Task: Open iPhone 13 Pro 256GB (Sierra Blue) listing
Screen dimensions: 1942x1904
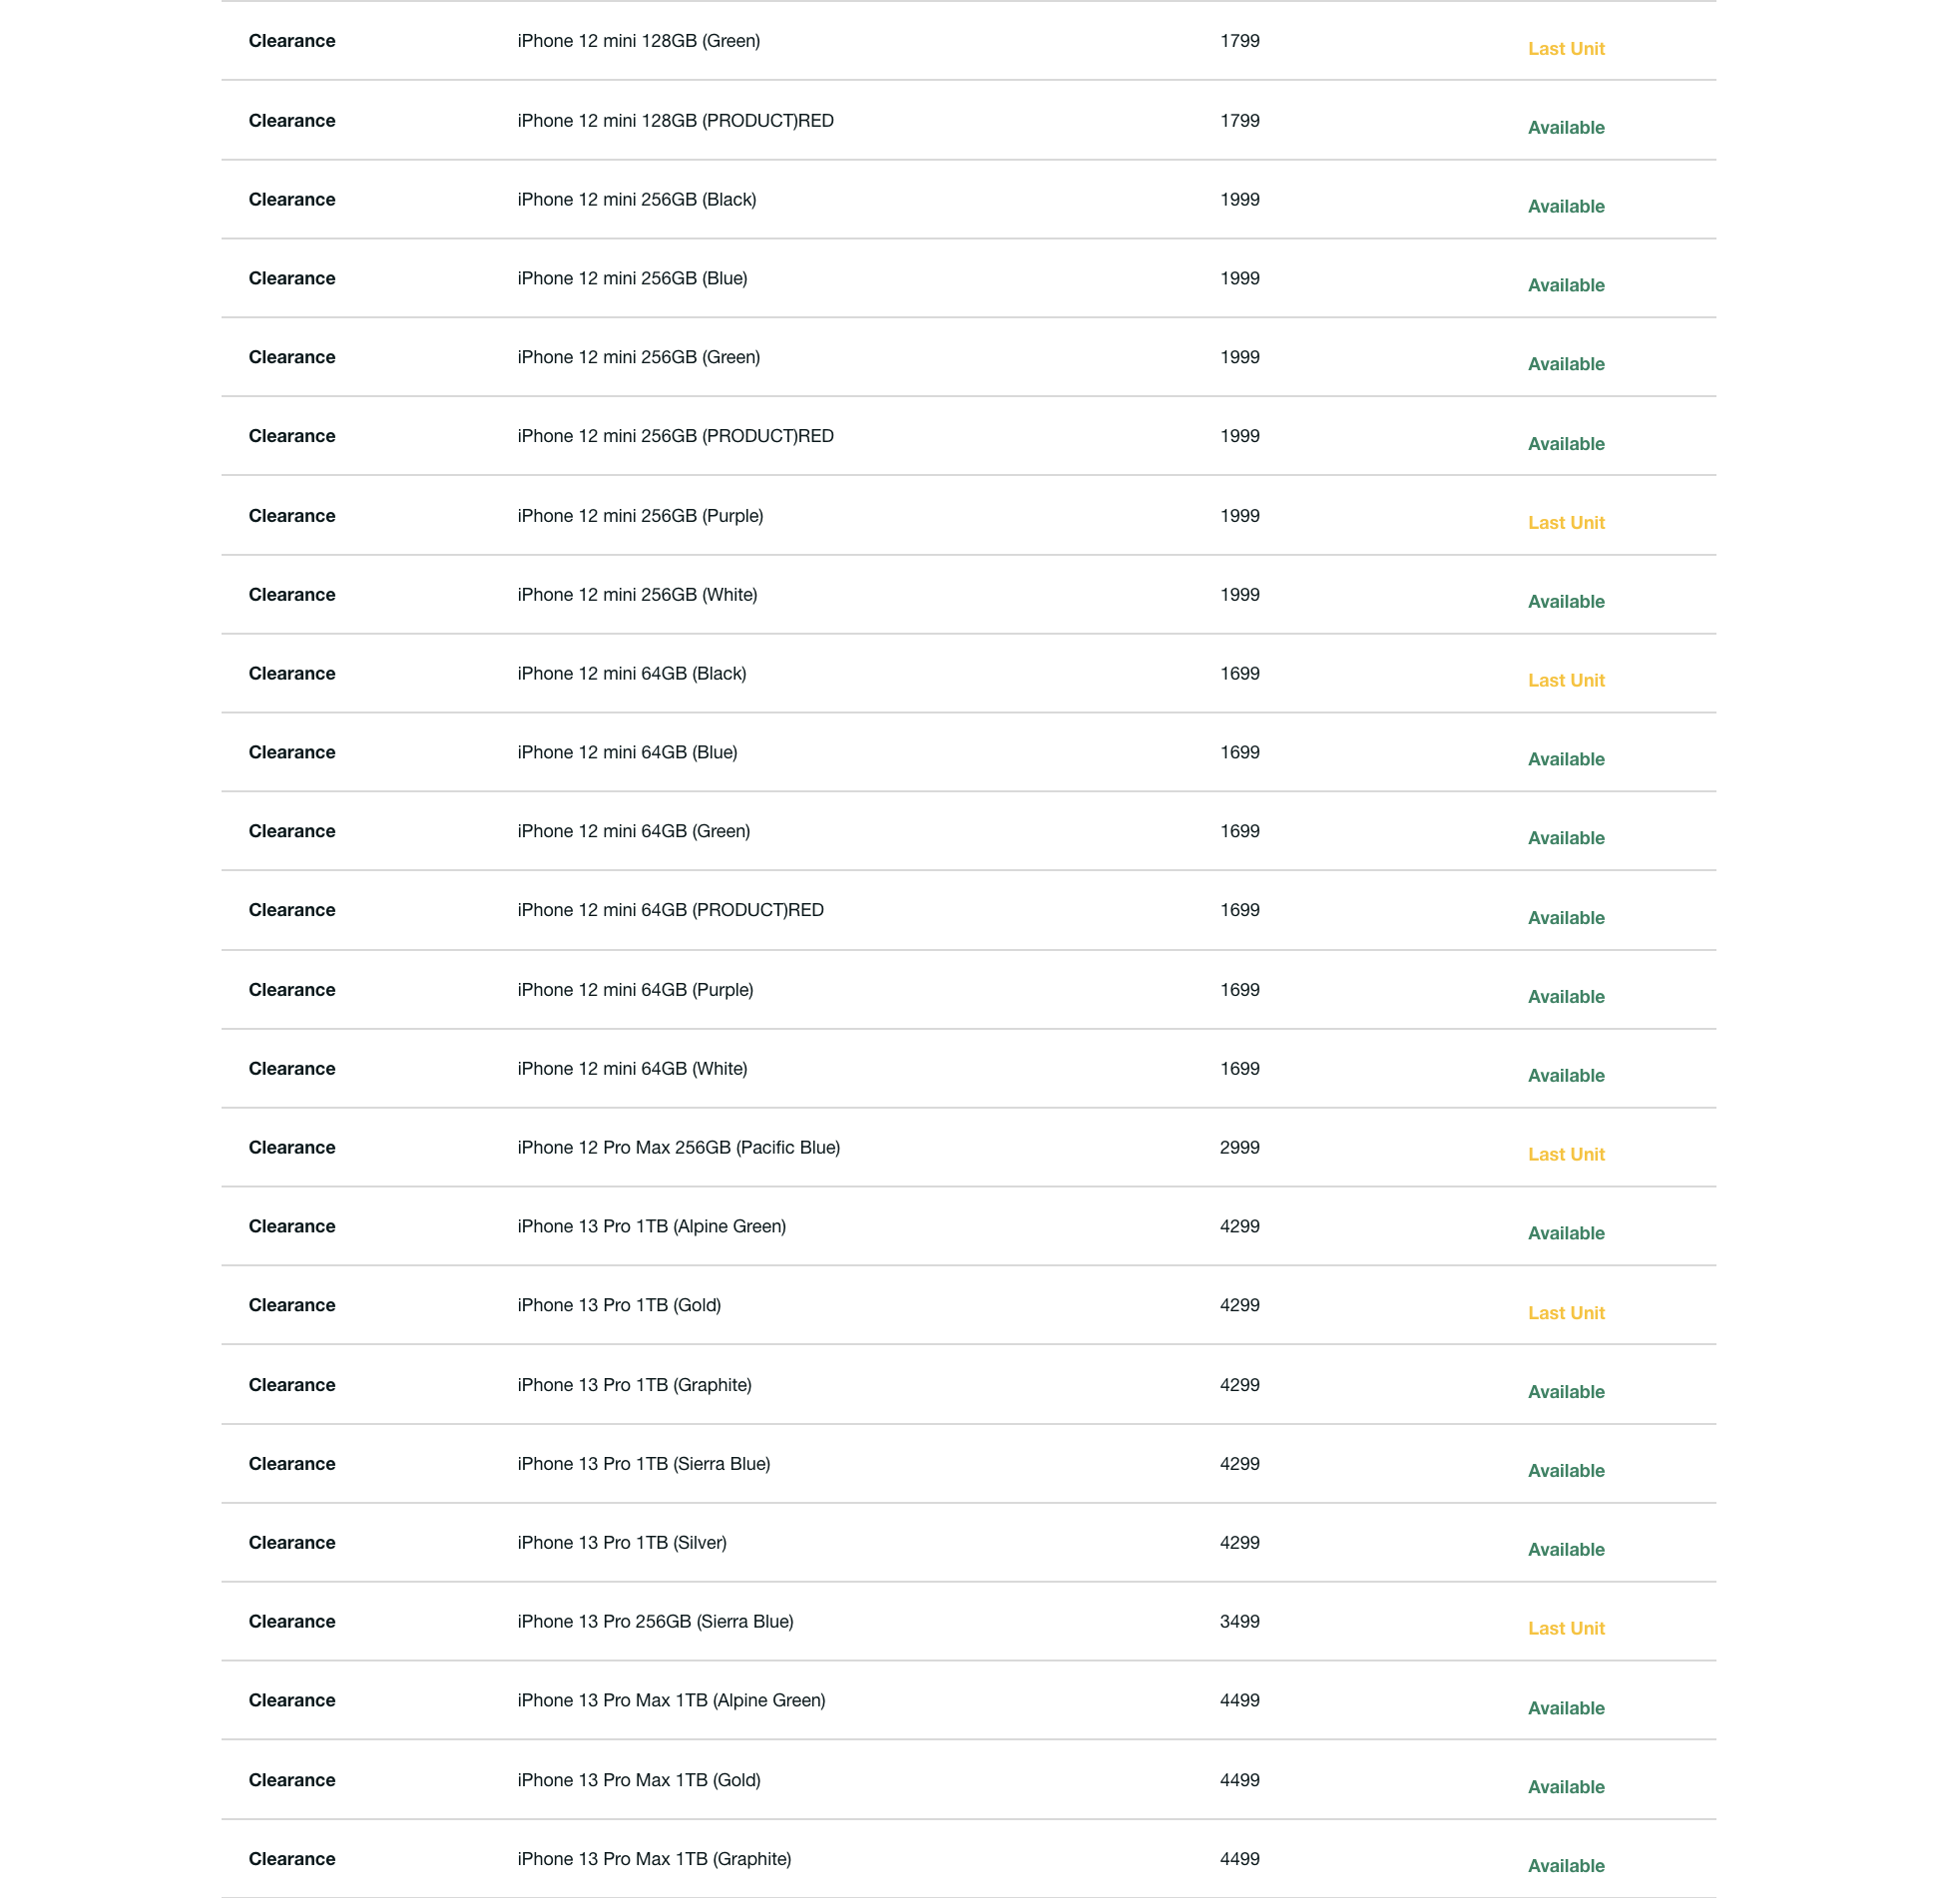Action: tap(655, 1621)
